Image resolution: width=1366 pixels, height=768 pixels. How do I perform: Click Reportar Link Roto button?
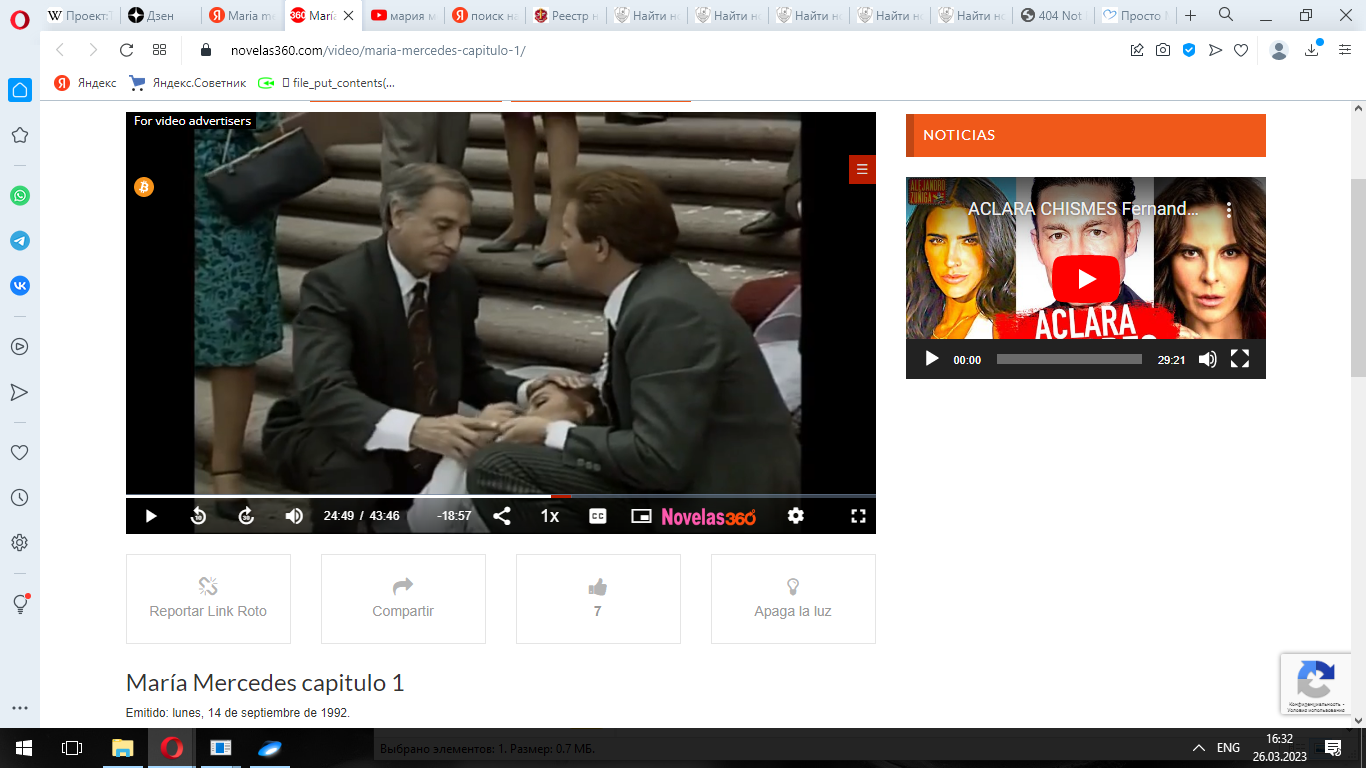pos(208,599)
